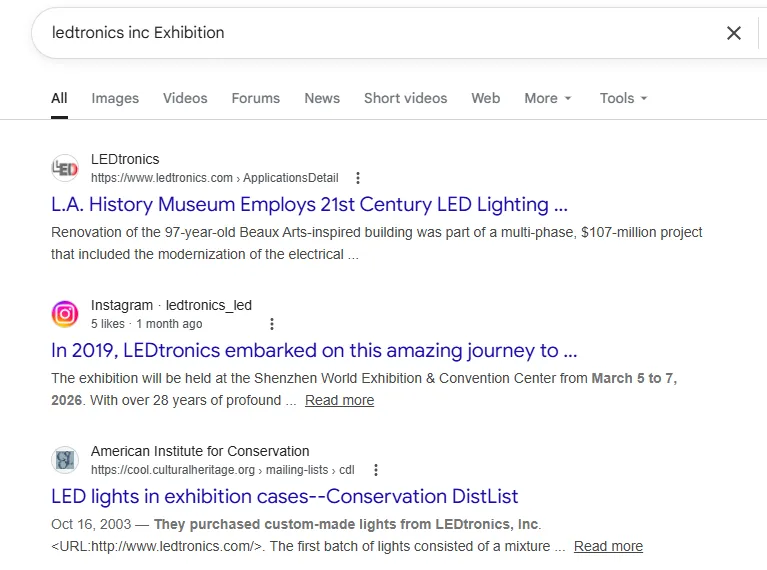The height and width of the screenshot is (570, 767).
Task: Open three-dot menu for Instagram result
Action: pyautogui.click(x=272, y=324)
